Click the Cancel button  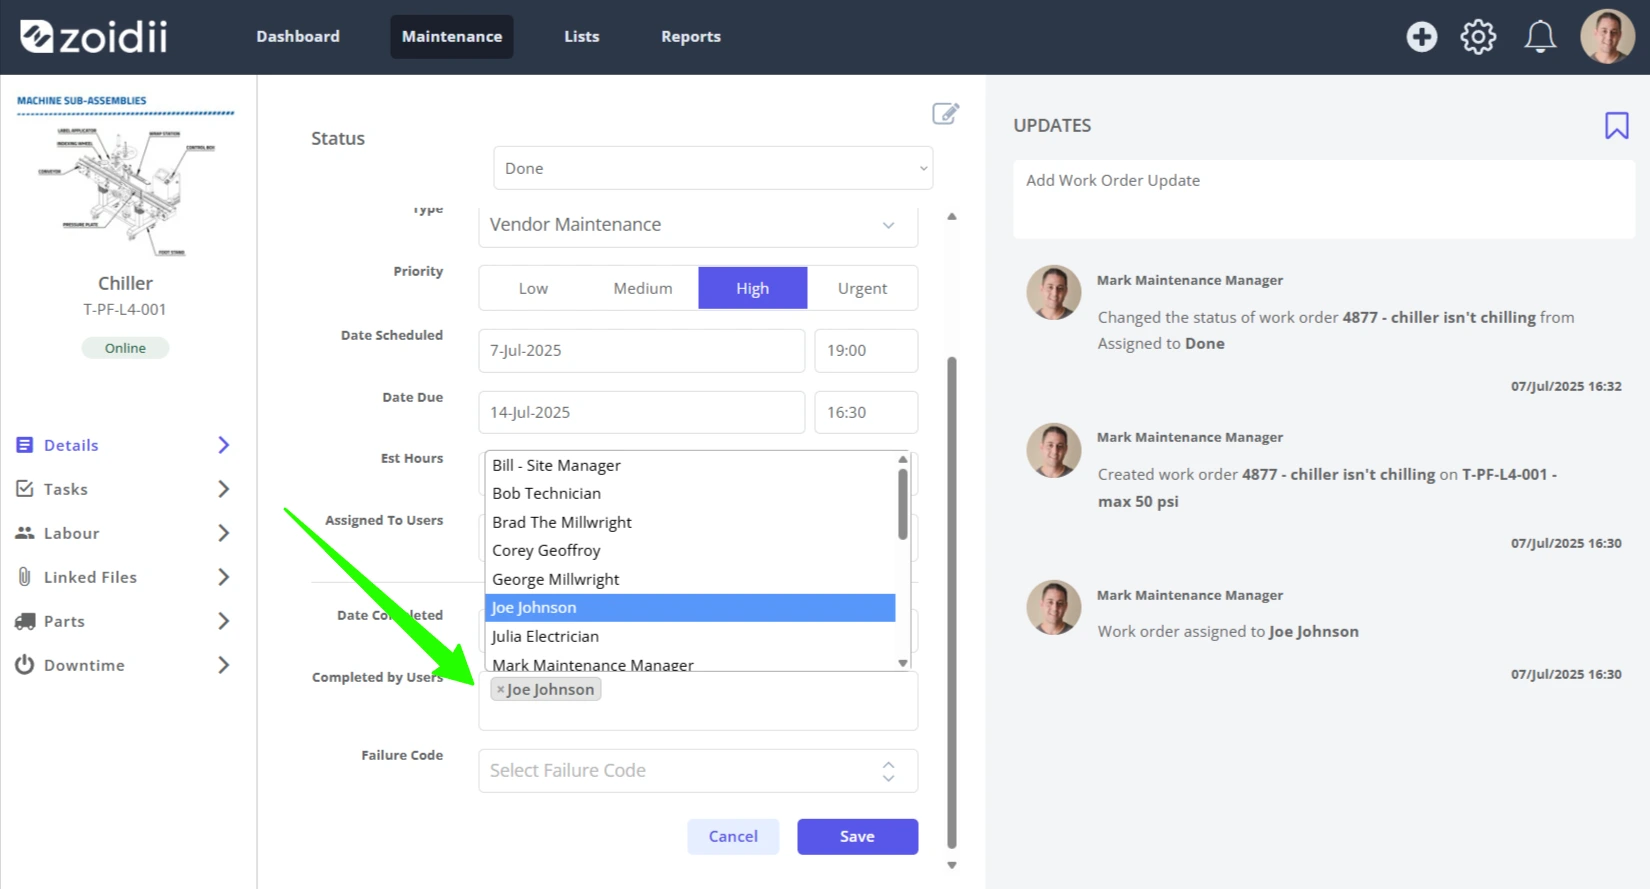click(733, 837)
